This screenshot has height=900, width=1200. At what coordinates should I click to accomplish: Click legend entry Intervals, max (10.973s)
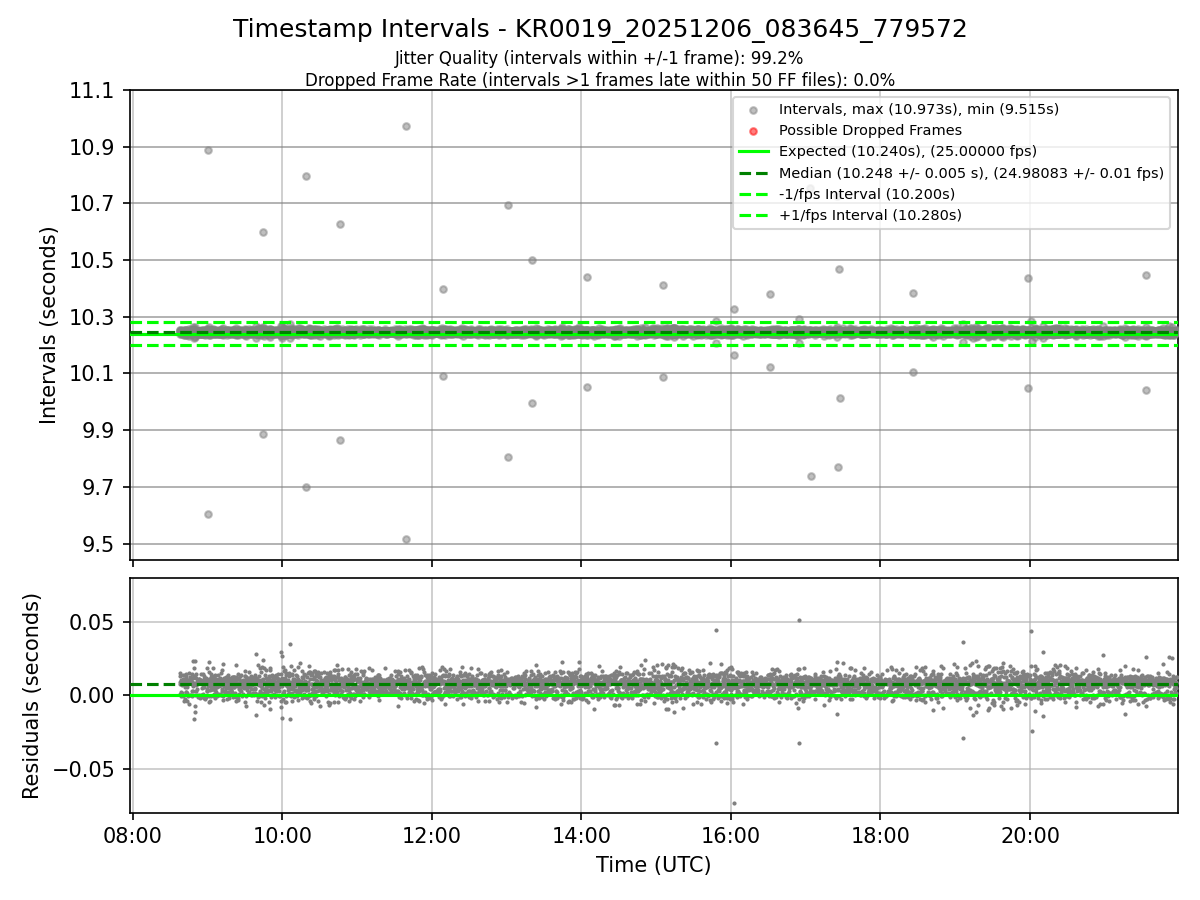(918, 109)
